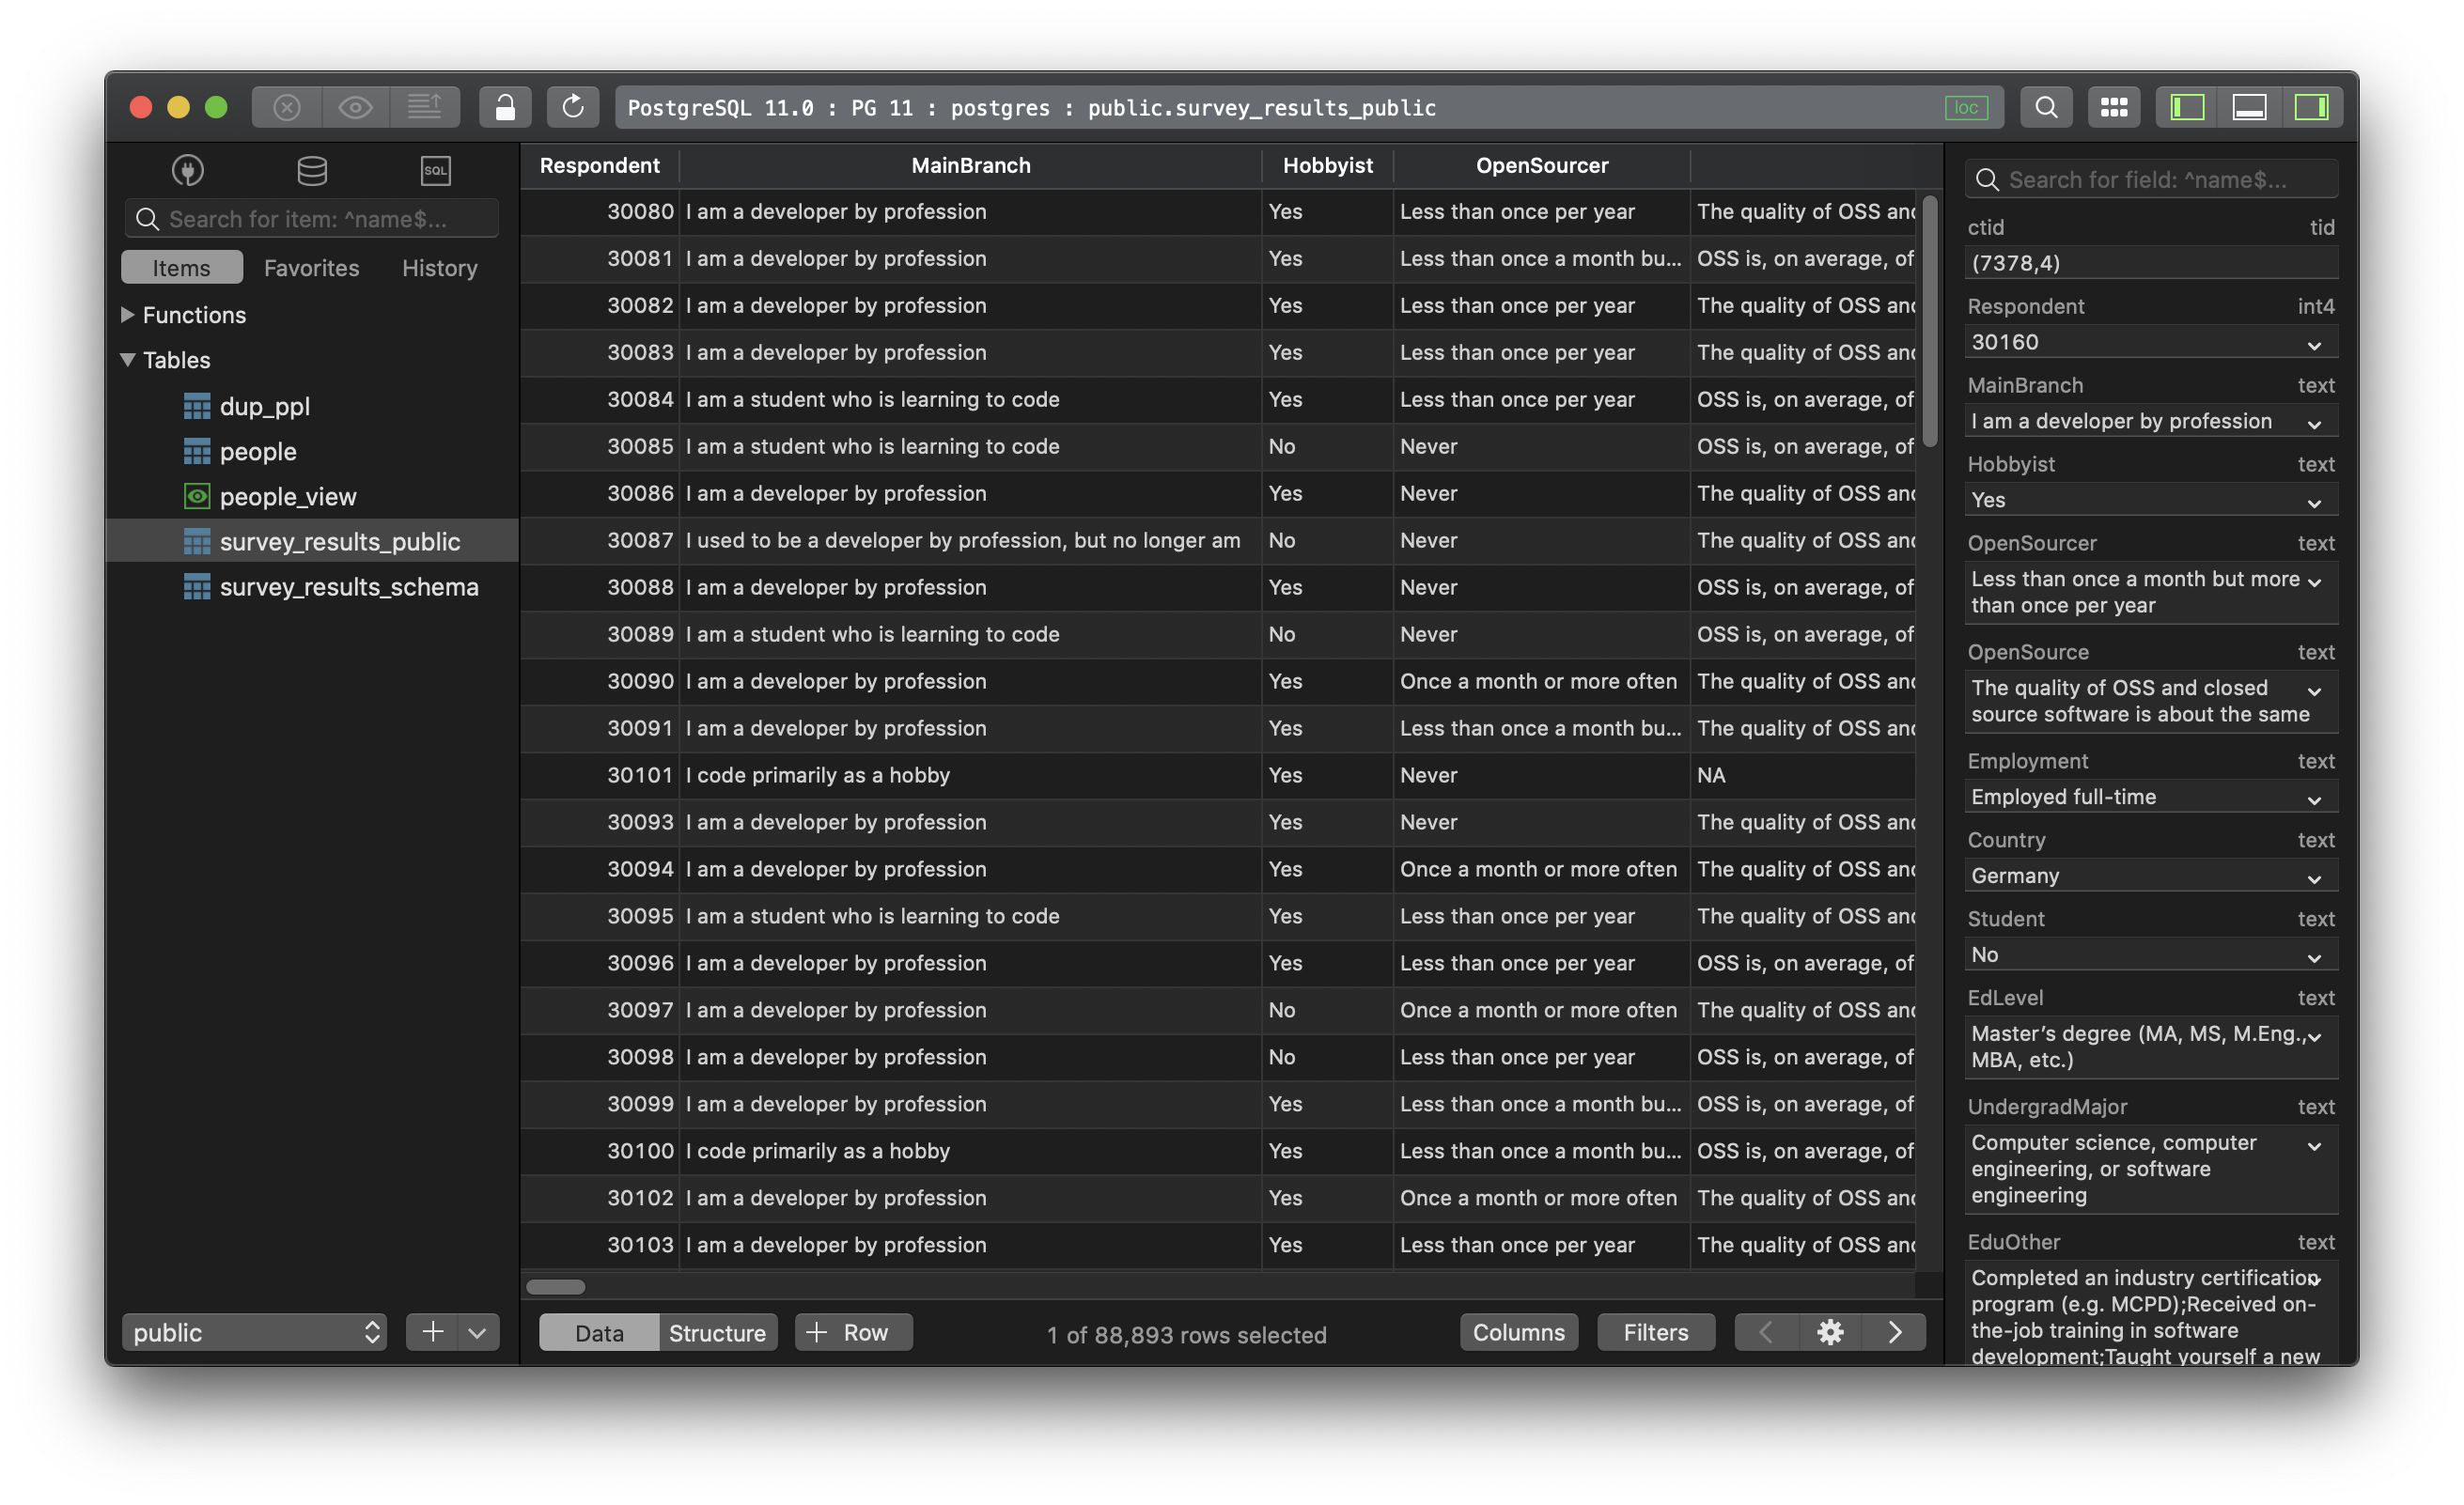Open the SQL query editor
The image size is (2464, 1505).
point(435,170)
